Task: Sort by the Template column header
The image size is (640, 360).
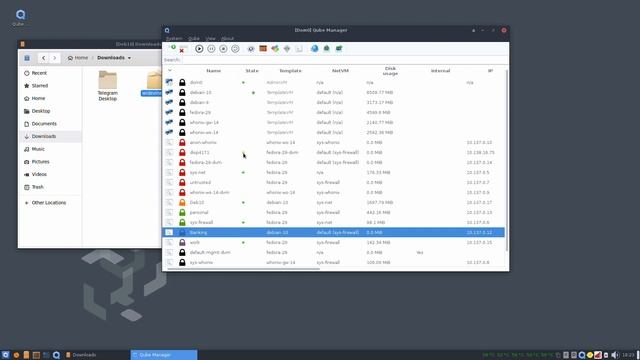Action: 290,71
